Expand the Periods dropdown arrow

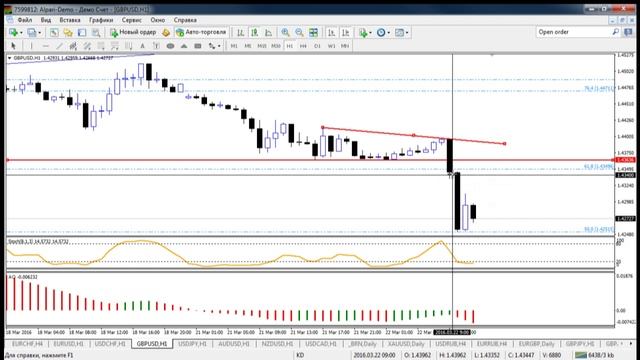(x=388, y=33)
